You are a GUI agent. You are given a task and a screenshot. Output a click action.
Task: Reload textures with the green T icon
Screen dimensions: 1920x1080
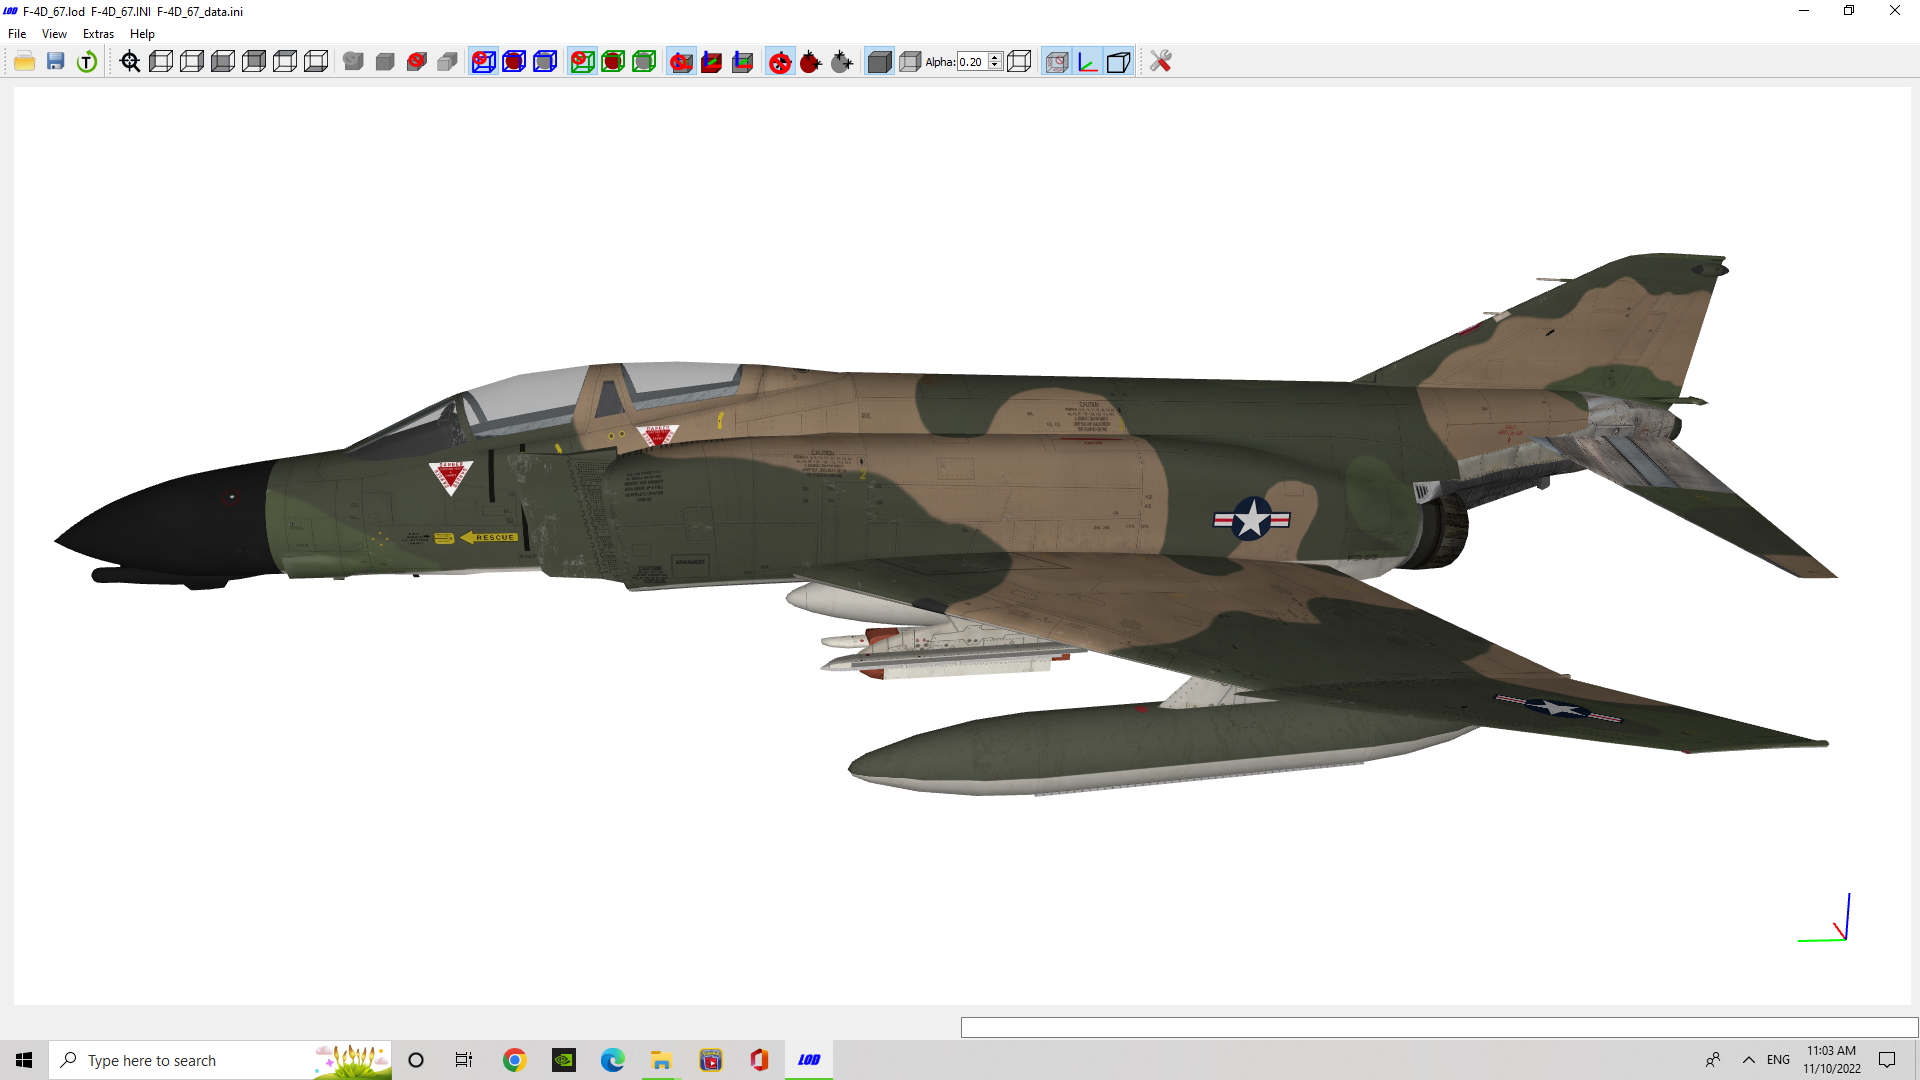(87, 62)
